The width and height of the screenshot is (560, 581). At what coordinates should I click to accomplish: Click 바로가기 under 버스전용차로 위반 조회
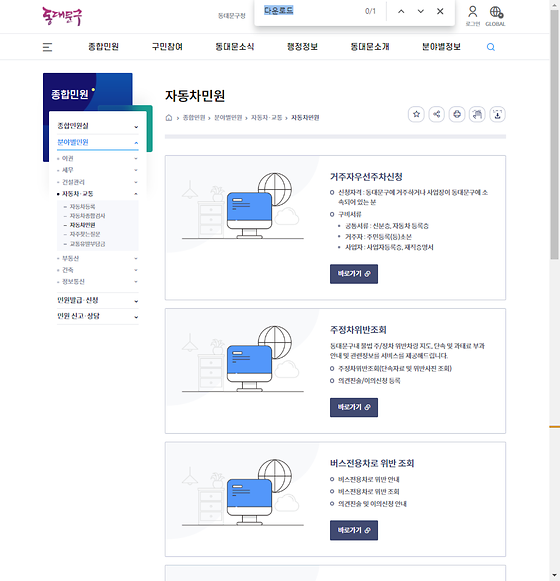[354, 530]
